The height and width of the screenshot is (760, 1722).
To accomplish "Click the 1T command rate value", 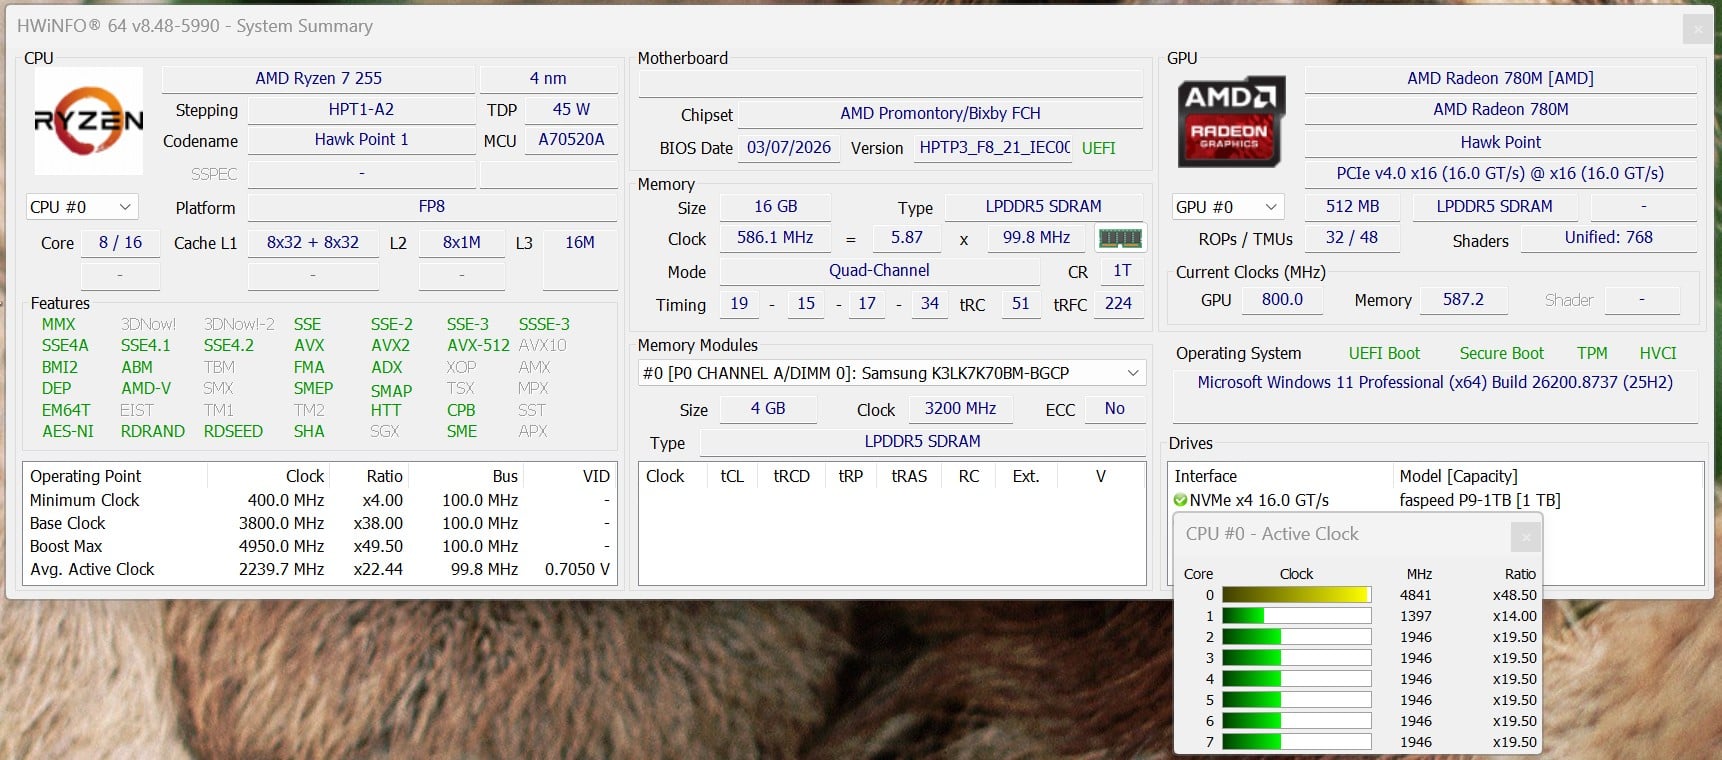I will [x=1122, y=271].
